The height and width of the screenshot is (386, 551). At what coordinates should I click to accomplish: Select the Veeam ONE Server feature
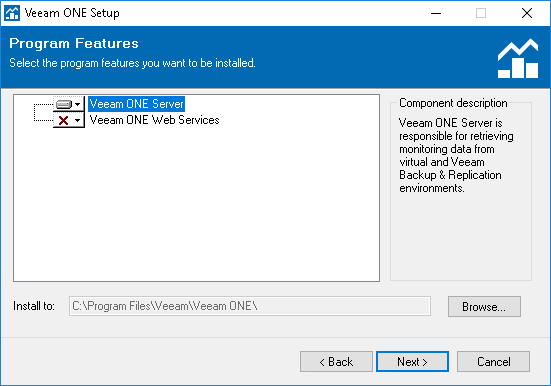[x=136, y=104]
